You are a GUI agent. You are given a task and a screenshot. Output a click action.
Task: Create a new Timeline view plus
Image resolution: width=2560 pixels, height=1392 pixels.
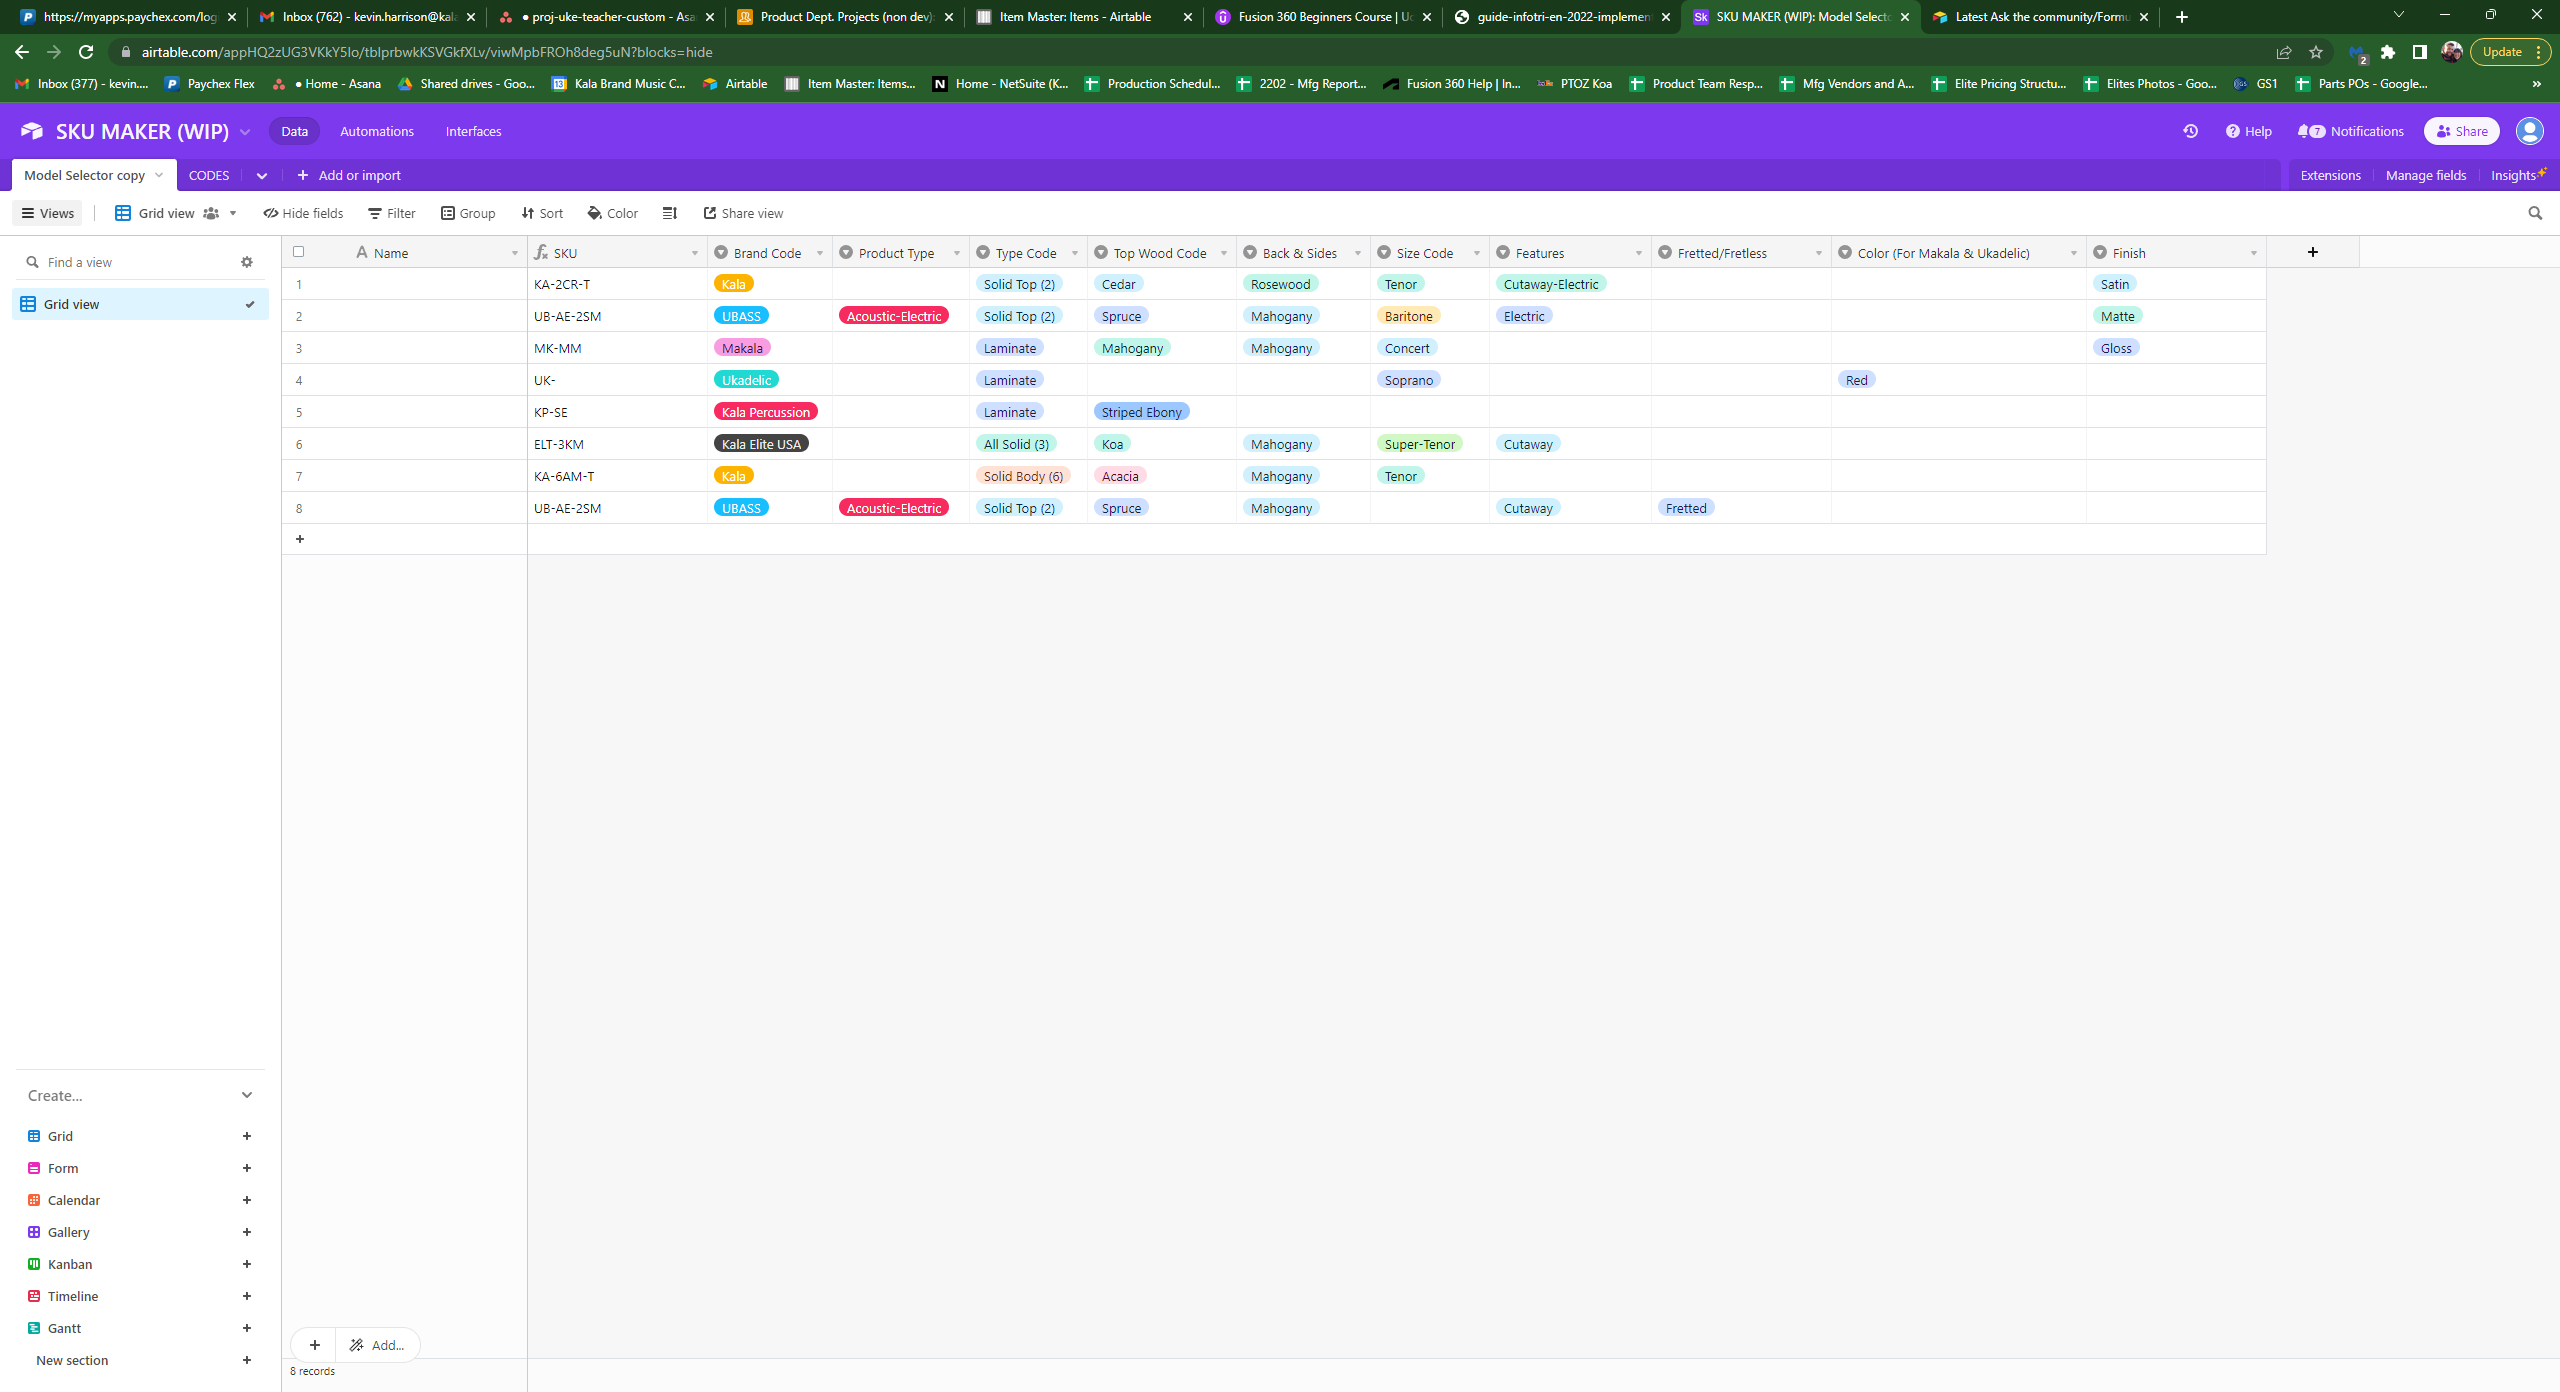point(247,1296)
